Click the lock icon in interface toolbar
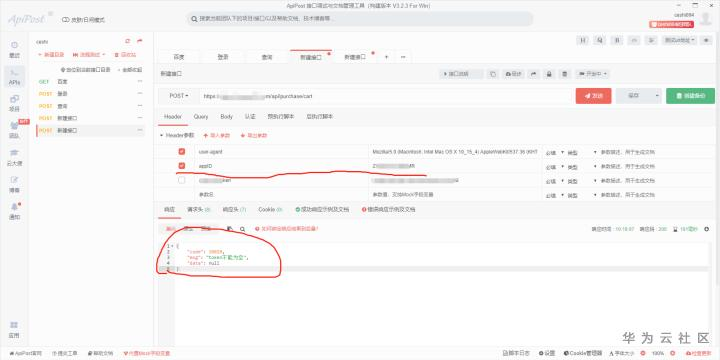The width and height of the screenshot is (720, 360). click(x=549, y=74)
